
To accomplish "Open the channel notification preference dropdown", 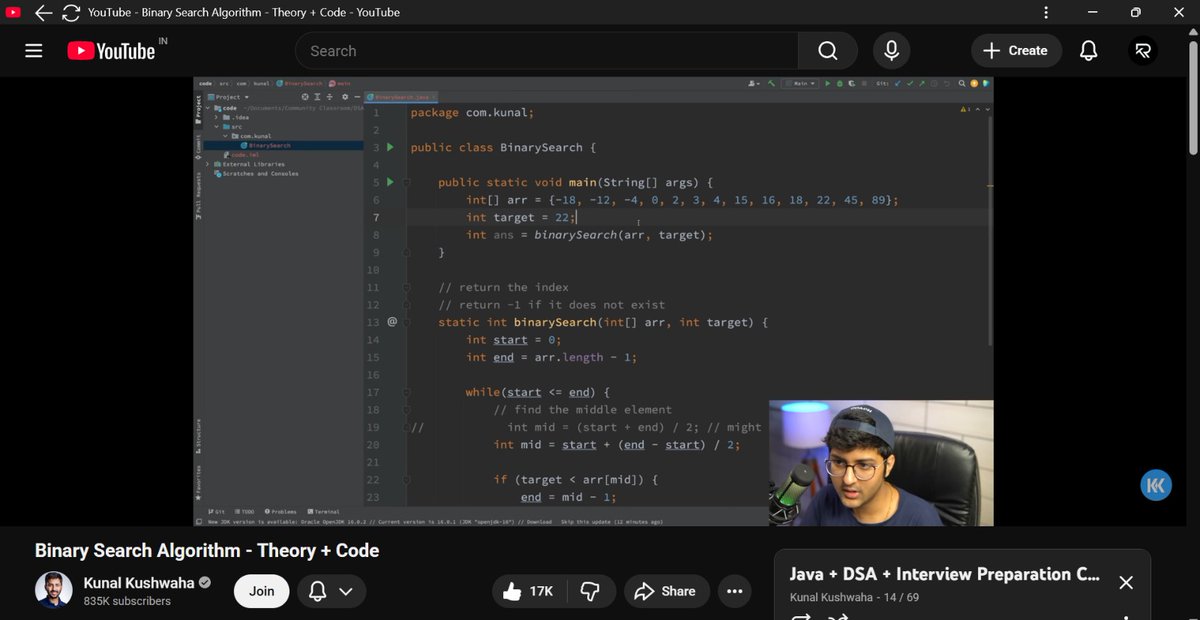I will 332,591.
